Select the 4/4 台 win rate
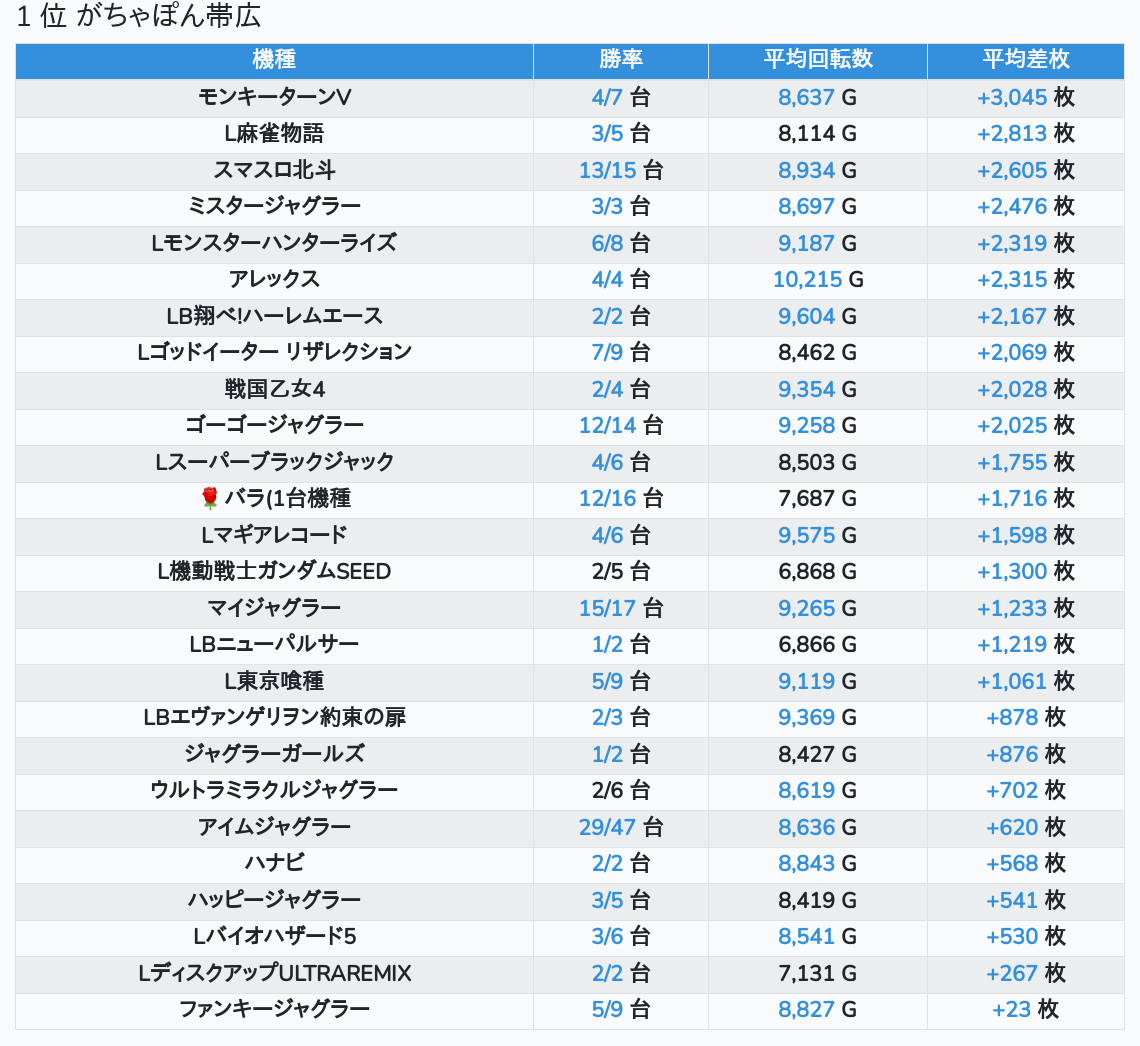Image resolution: width=1140 pixels, height=1046 pixels. tap(620, 279)
